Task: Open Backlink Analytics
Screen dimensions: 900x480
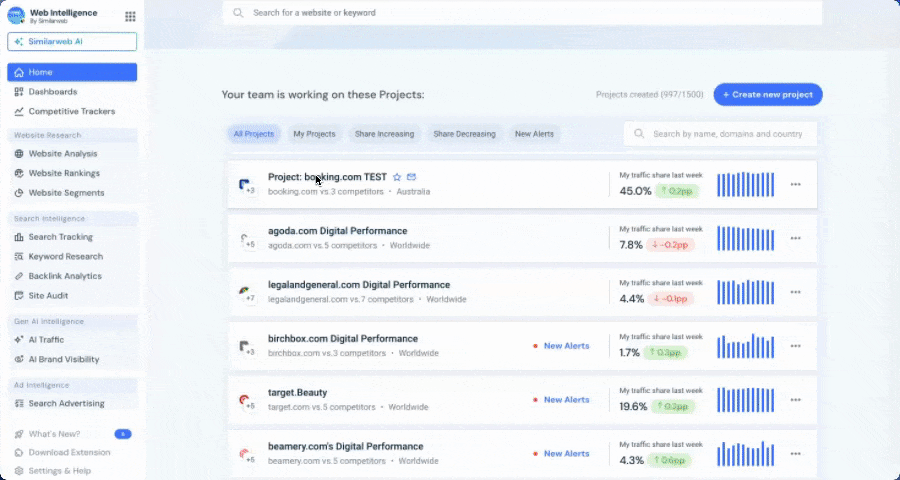Action: tap(64, 276)
